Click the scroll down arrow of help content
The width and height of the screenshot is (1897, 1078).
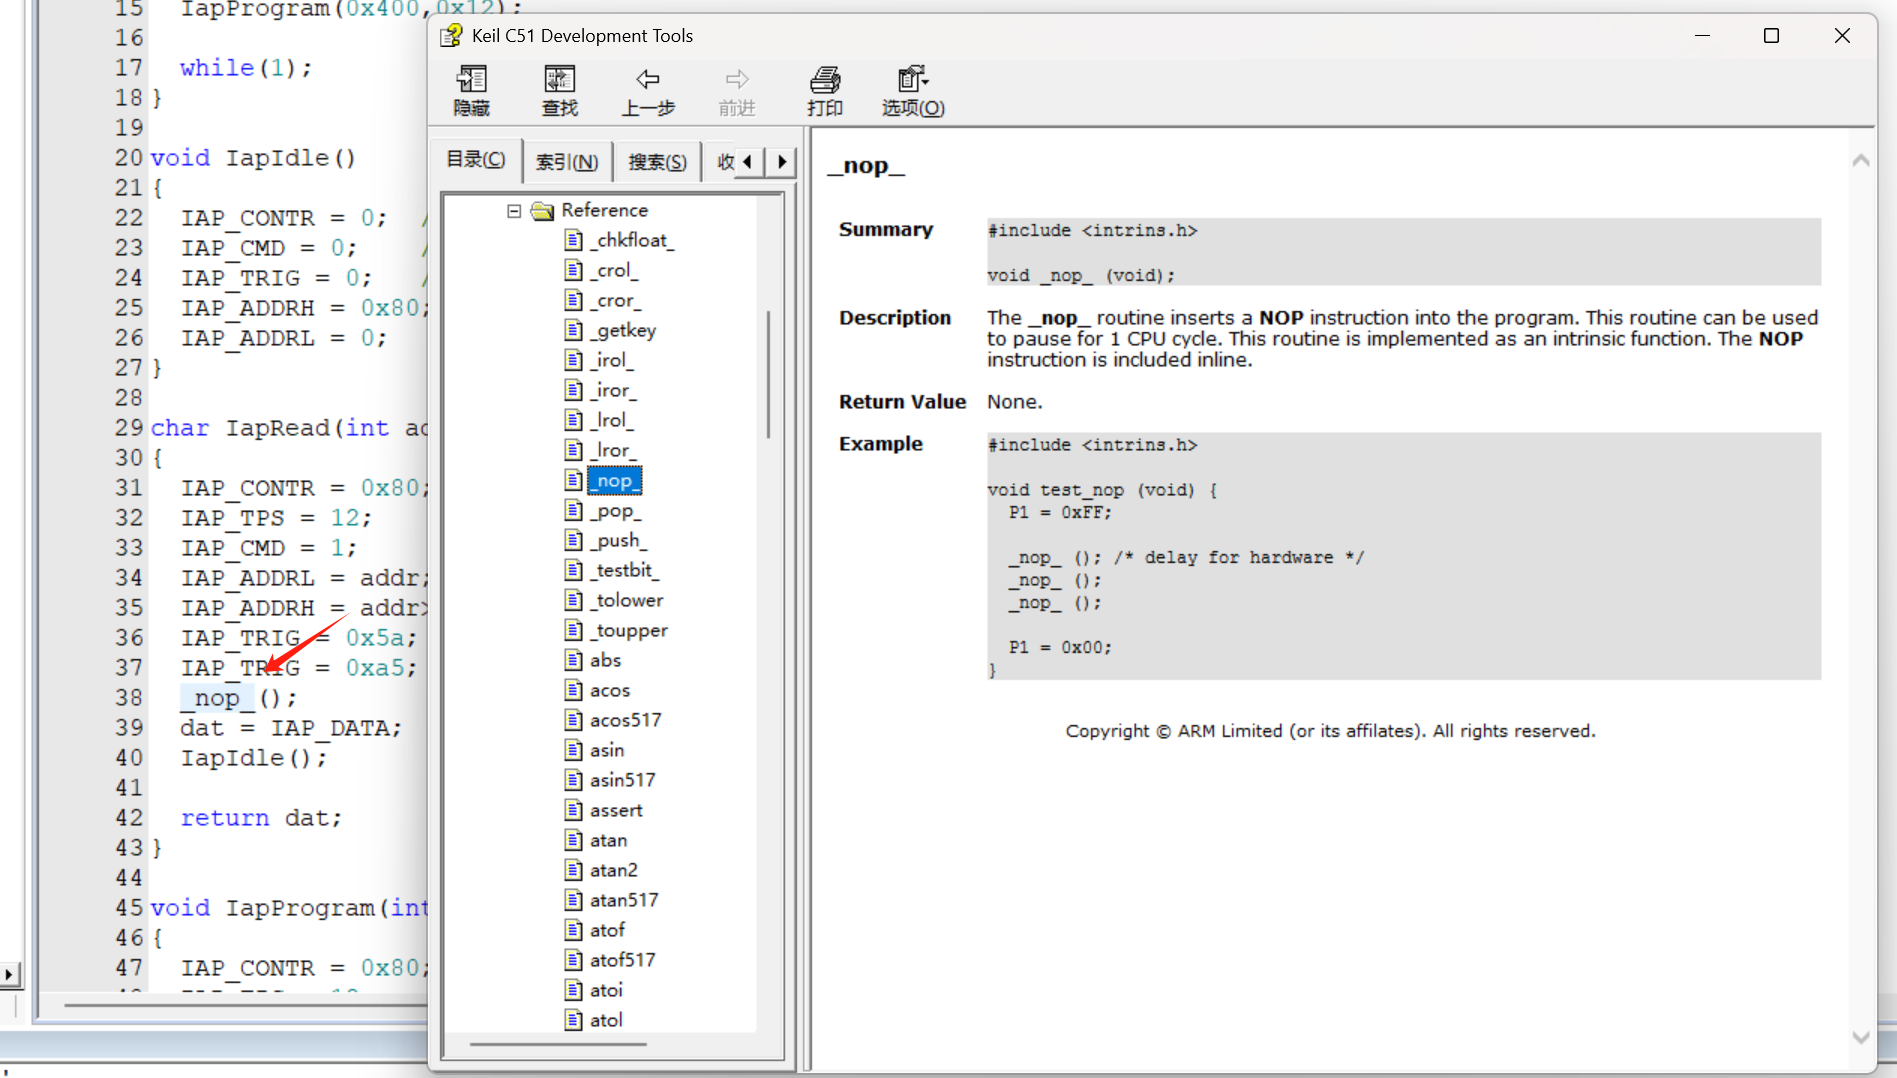point(1860,1038)
